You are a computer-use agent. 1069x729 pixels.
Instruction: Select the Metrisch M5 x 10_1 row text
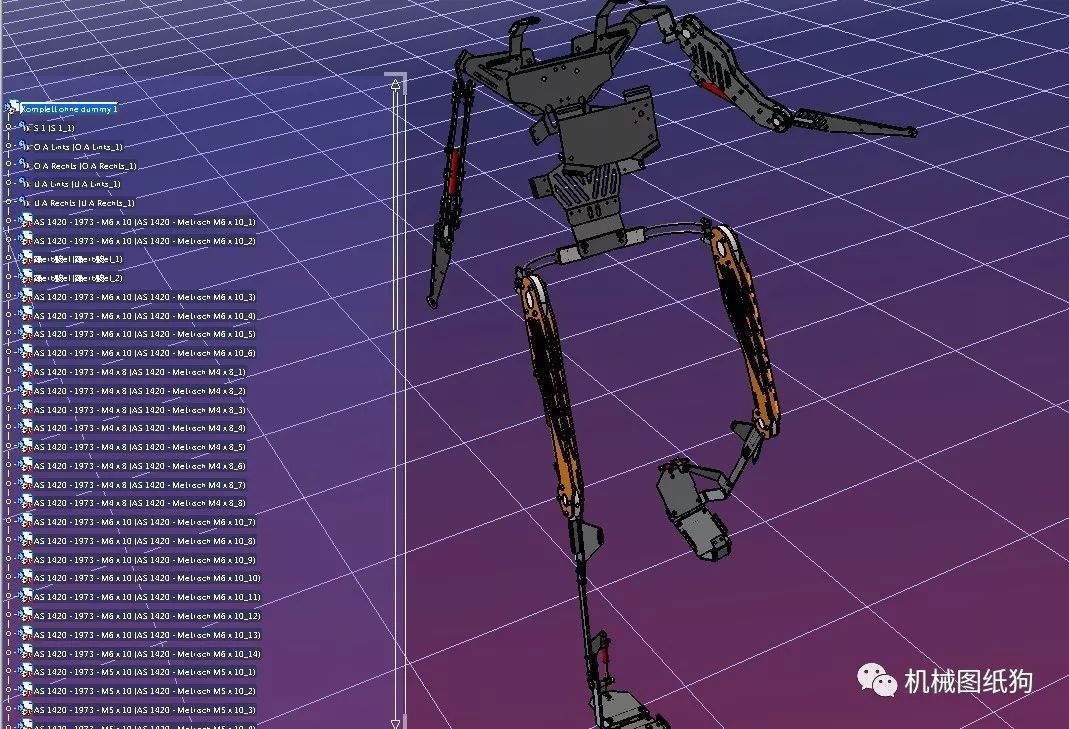click(145, 672)
